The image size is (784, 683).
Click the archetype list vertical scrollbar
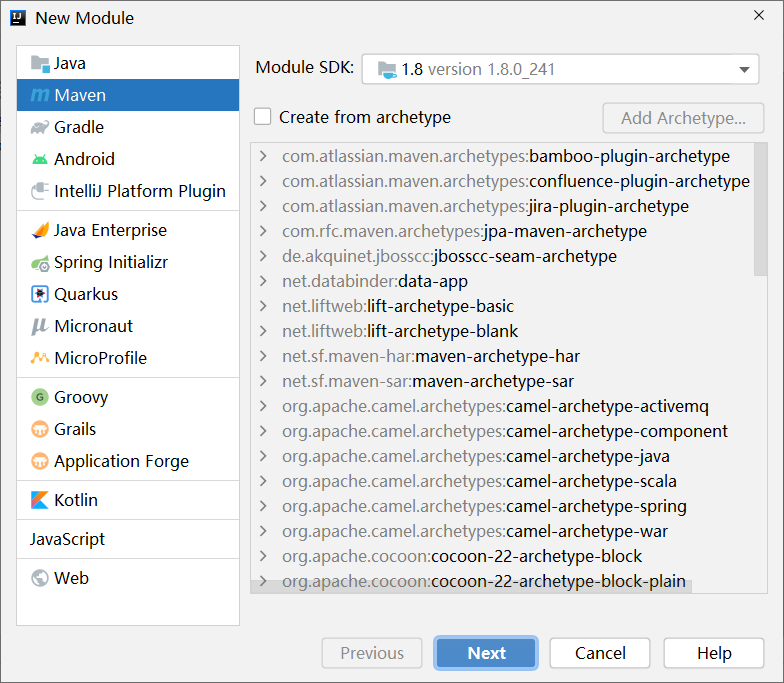coord(760,210)
